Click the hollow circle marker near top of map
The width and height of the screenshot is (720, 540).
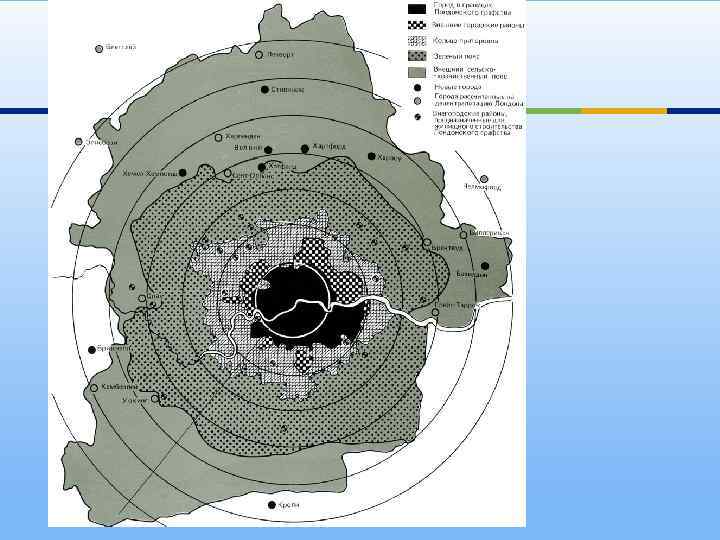pos(259,55)
